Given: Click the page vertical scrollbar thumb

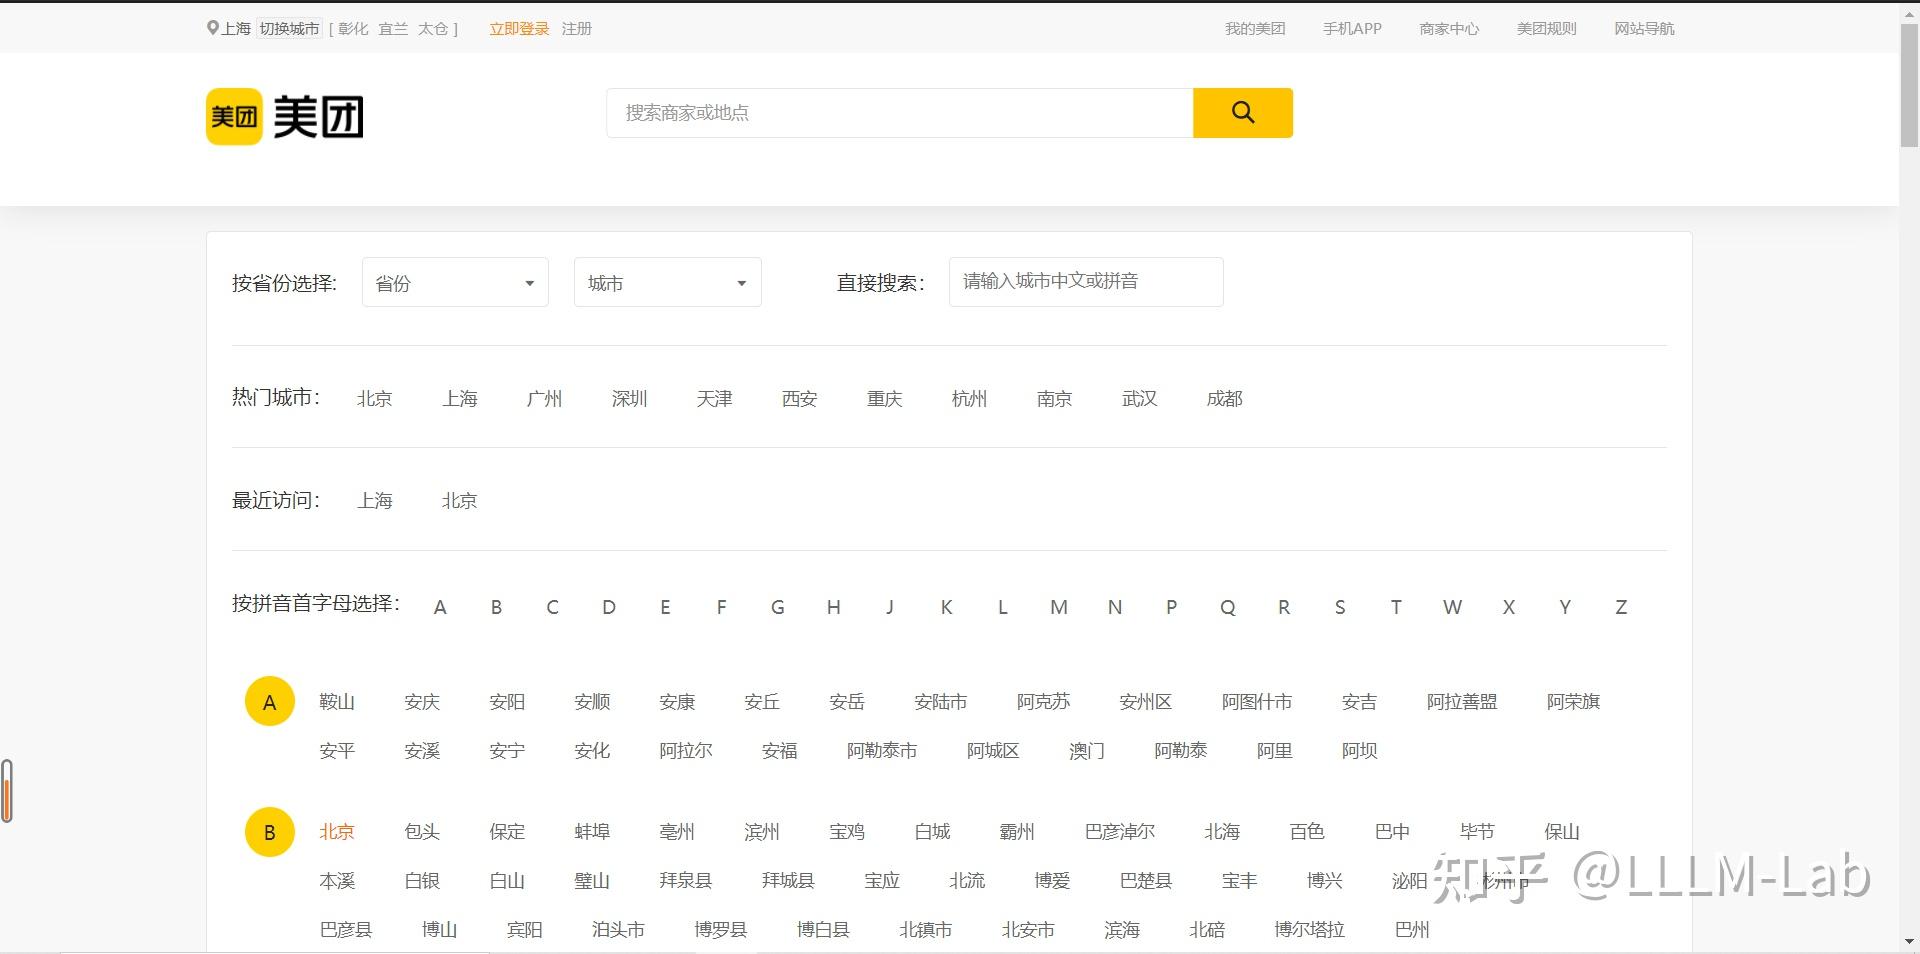Looking at the screenshot, I should 1909,85.
